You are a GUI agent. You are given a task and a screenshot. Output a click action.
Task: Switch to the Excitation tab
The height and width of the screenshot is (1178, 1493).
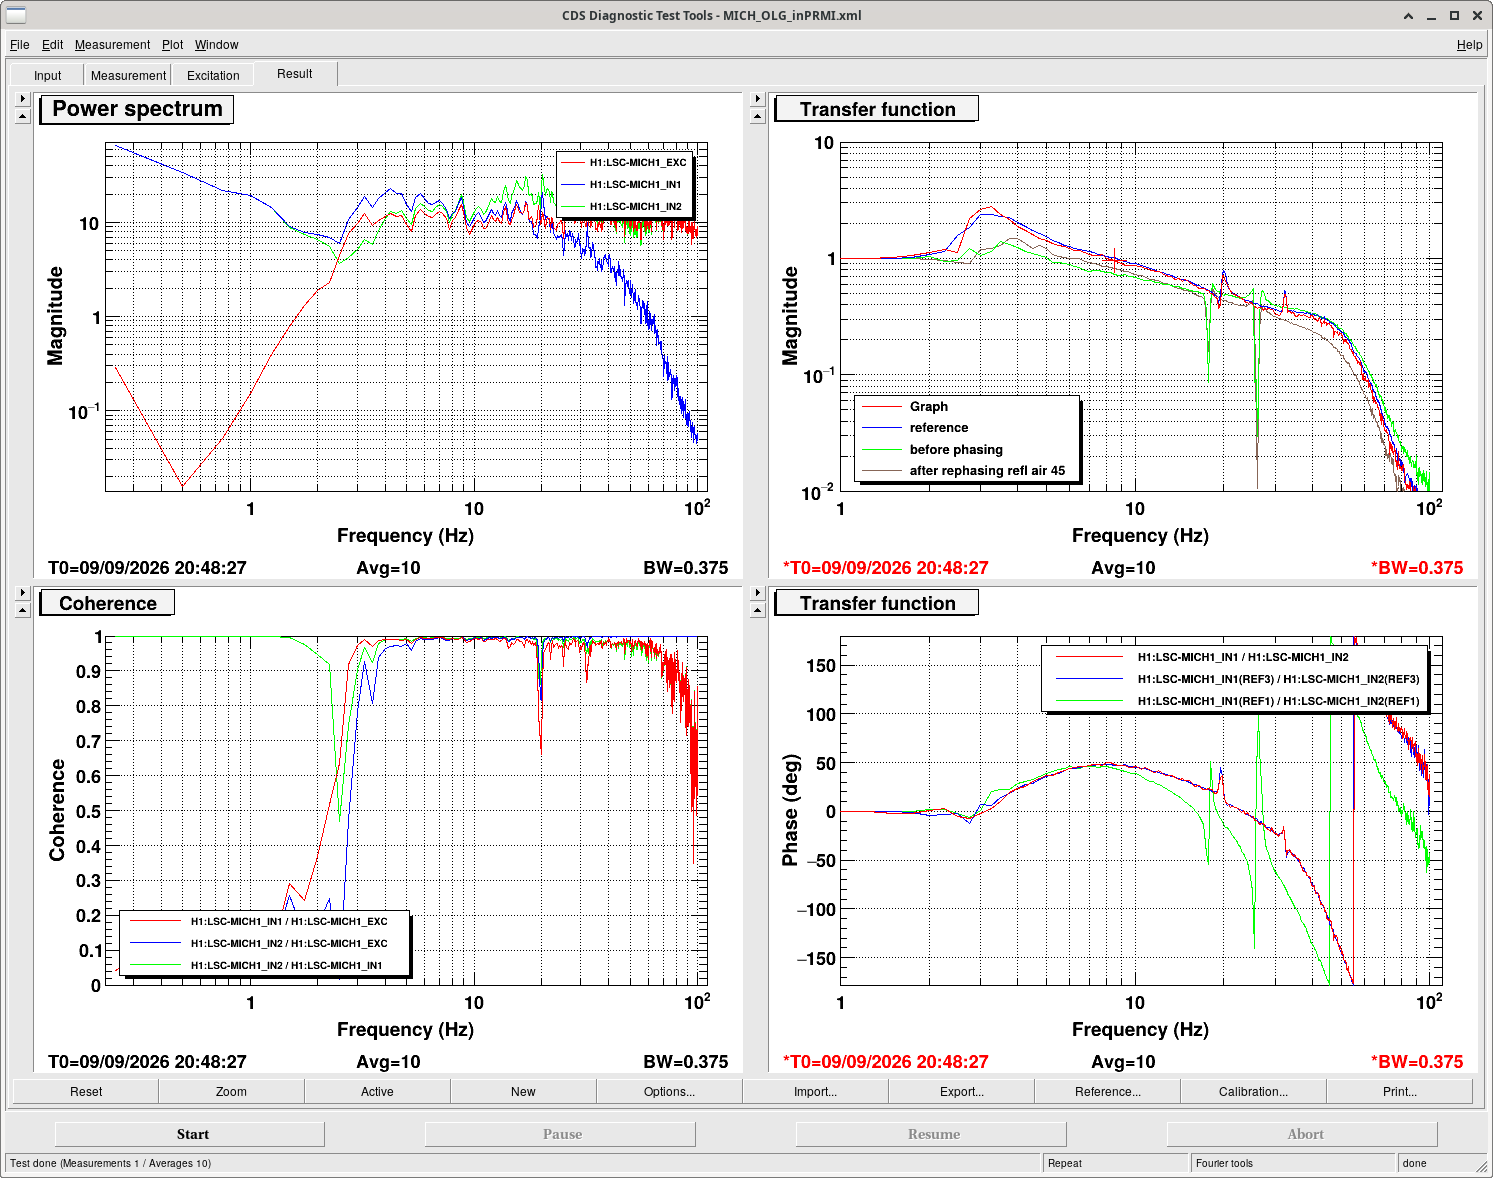coord(213,75)
